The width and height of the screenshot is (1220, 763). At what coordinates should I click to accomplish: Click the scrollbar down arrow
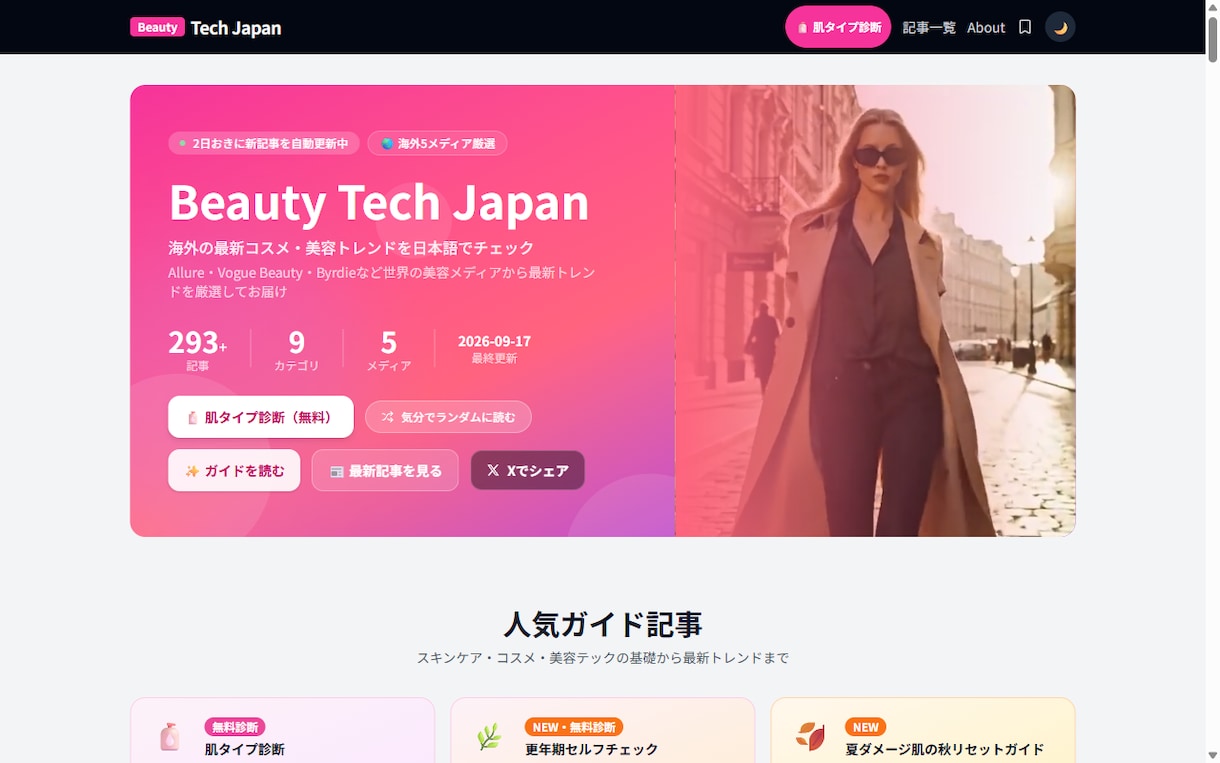click(1212, 755)
